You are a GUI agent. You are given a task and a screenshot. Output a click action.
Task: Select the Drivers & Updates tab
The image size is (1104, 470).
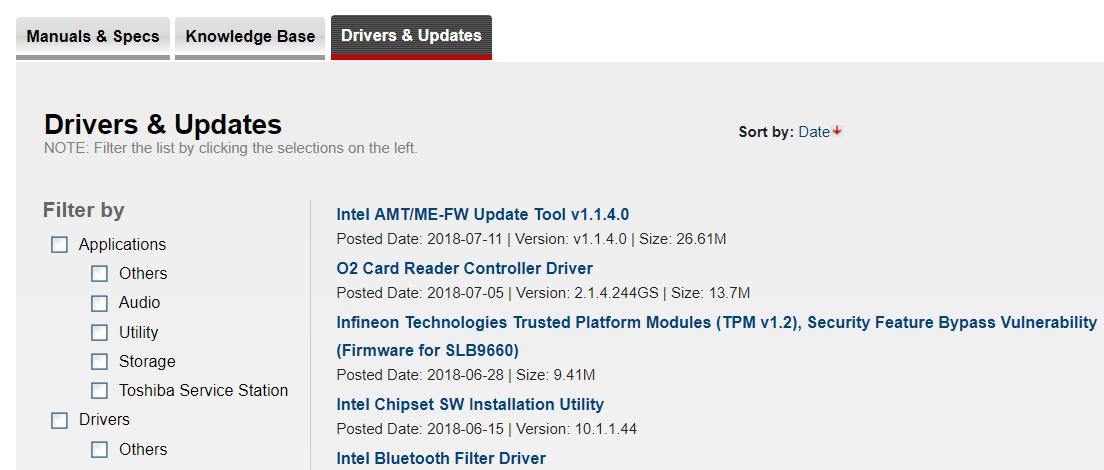click(411, 36)
